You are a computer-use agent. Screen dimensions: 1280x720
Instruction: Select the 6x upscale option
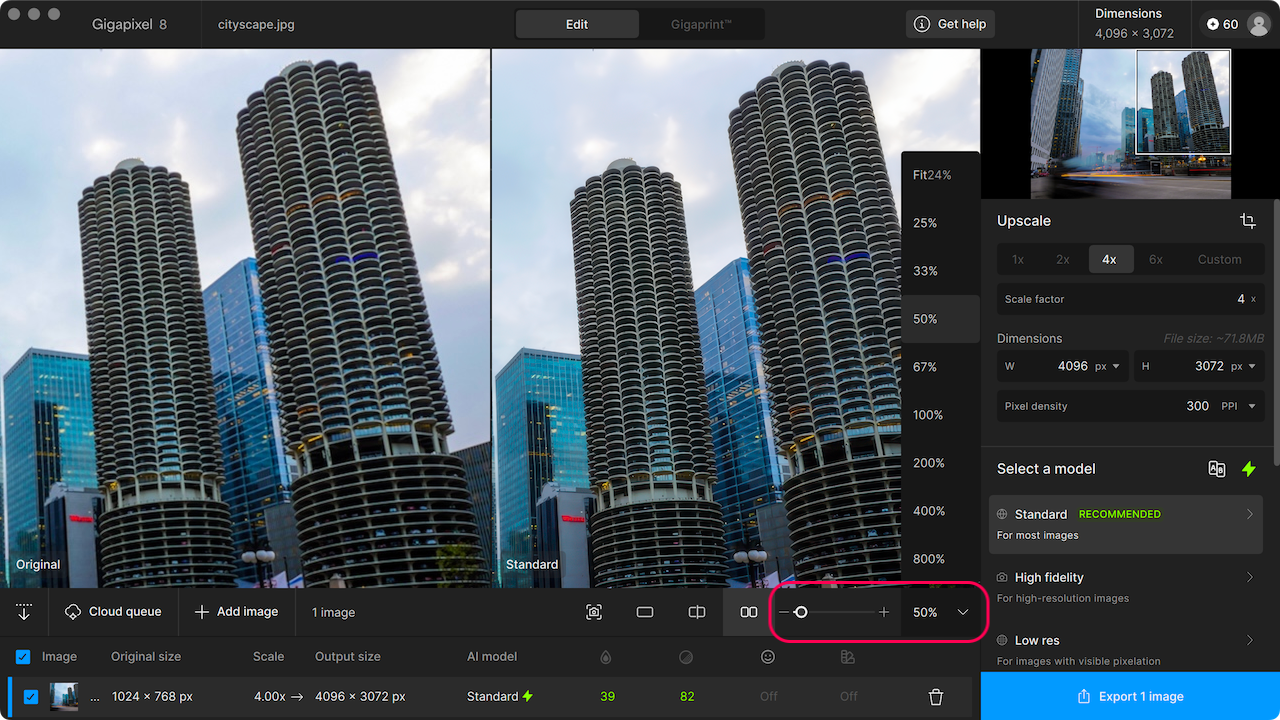coord(1156,259)
